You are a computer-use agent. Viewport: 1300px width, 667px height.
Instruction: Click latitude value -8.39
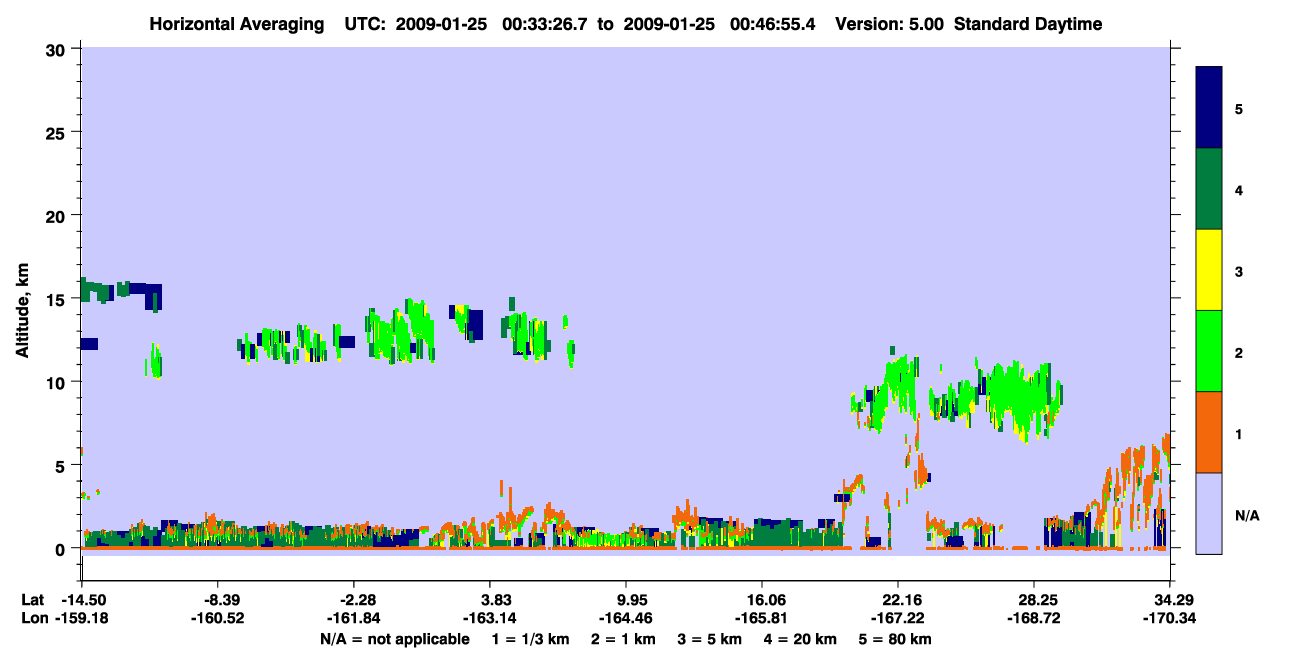(x=217, y=600)
